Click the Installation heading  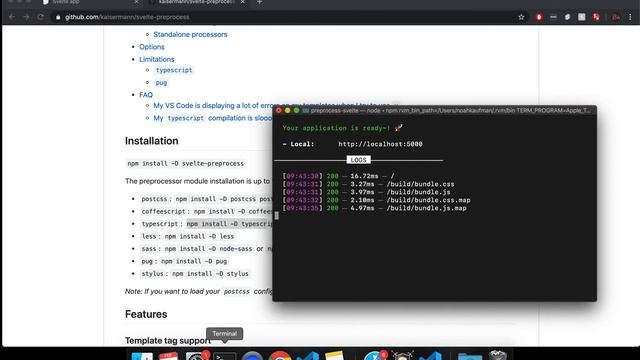coord(151,141)
